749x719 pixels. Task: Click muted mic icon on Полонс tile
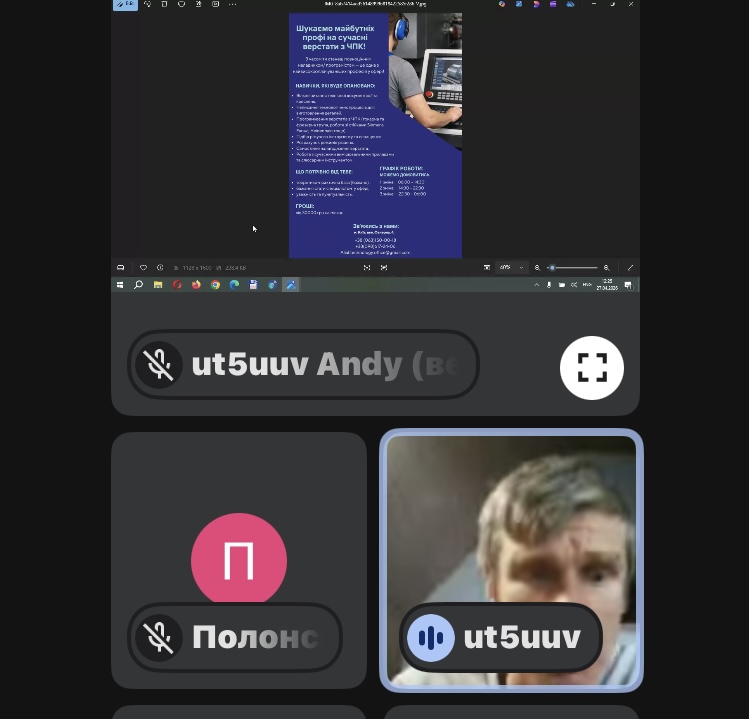(x=160, y=638)
